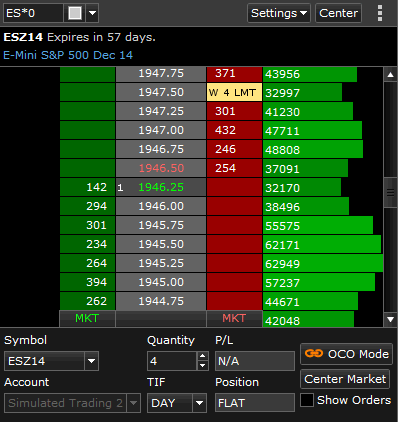Increase Quantity with the up spinner arrow

coord(202,356)
